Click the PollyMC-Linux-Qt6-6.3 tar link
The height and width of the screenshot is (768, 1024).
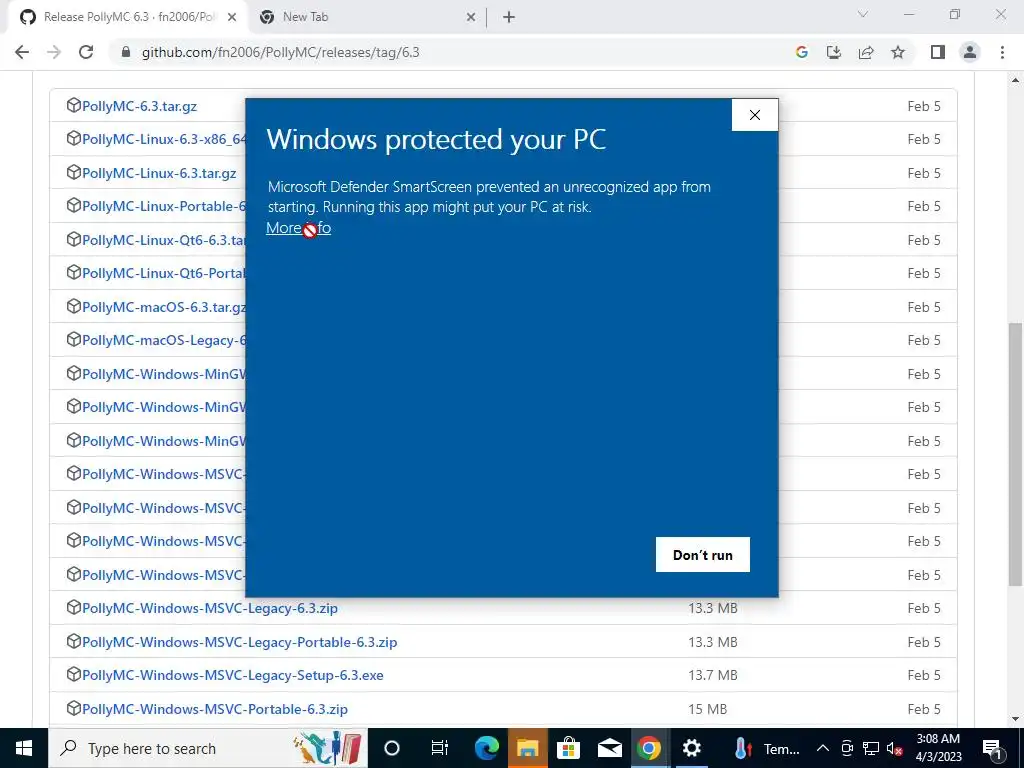[164, 240]
